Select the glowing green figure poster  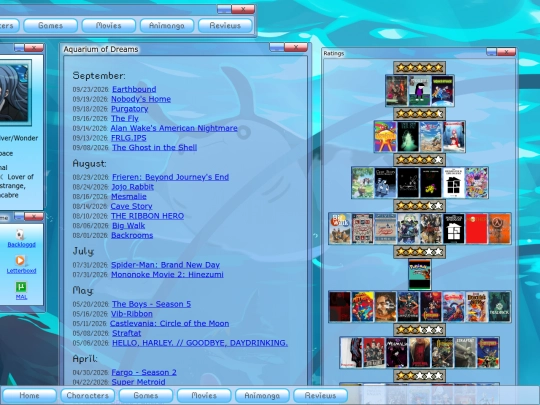(x=408, y=137)
